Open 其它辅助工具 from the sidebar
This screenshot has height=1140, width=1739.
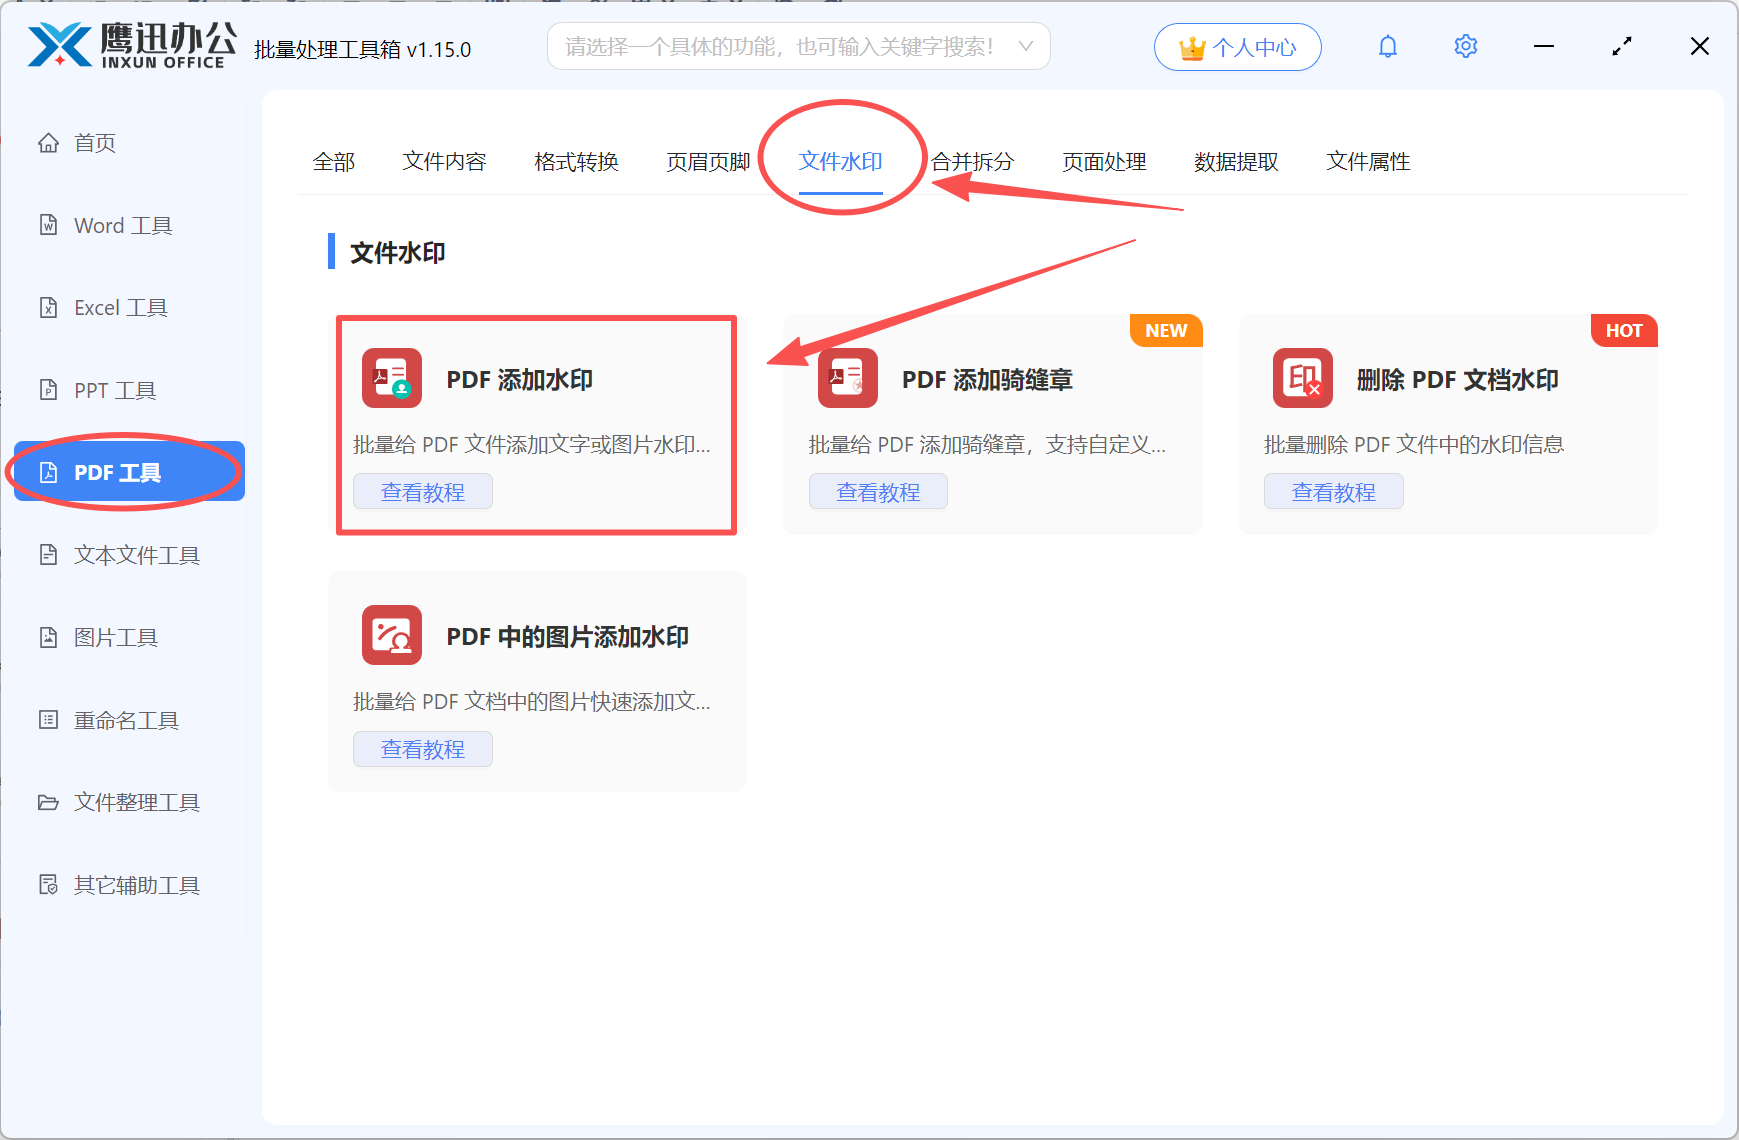136,884
